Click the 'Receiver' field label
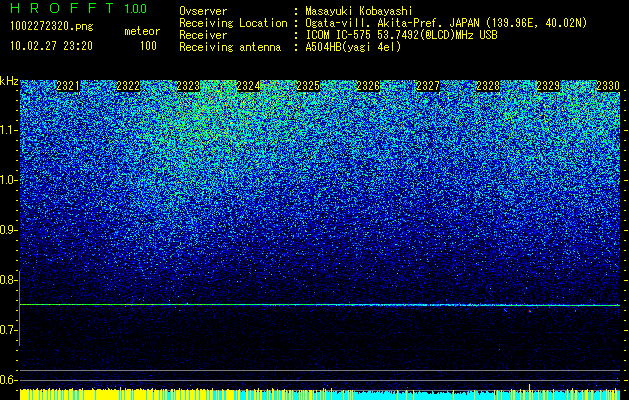This screenshot has height=400, width=629. click(203, 35)
